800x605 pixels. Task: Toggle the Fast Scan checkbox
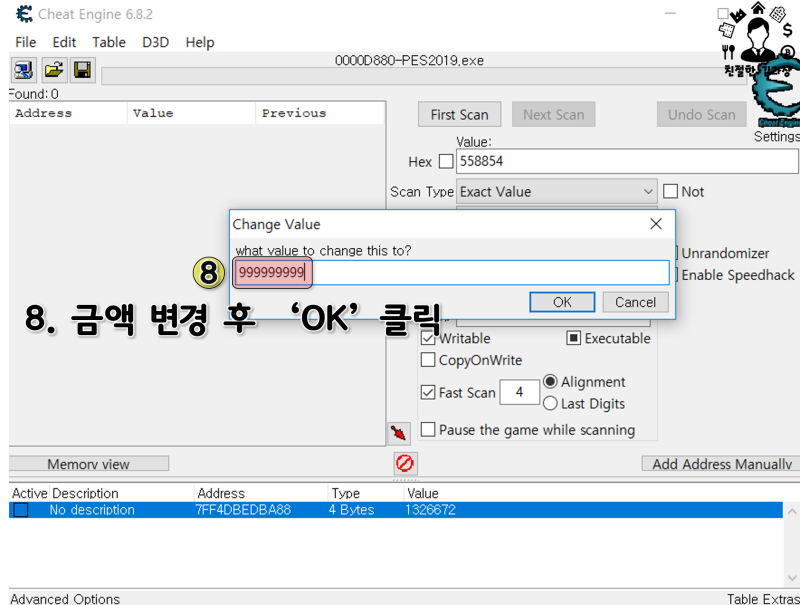[x=428, y=392]
